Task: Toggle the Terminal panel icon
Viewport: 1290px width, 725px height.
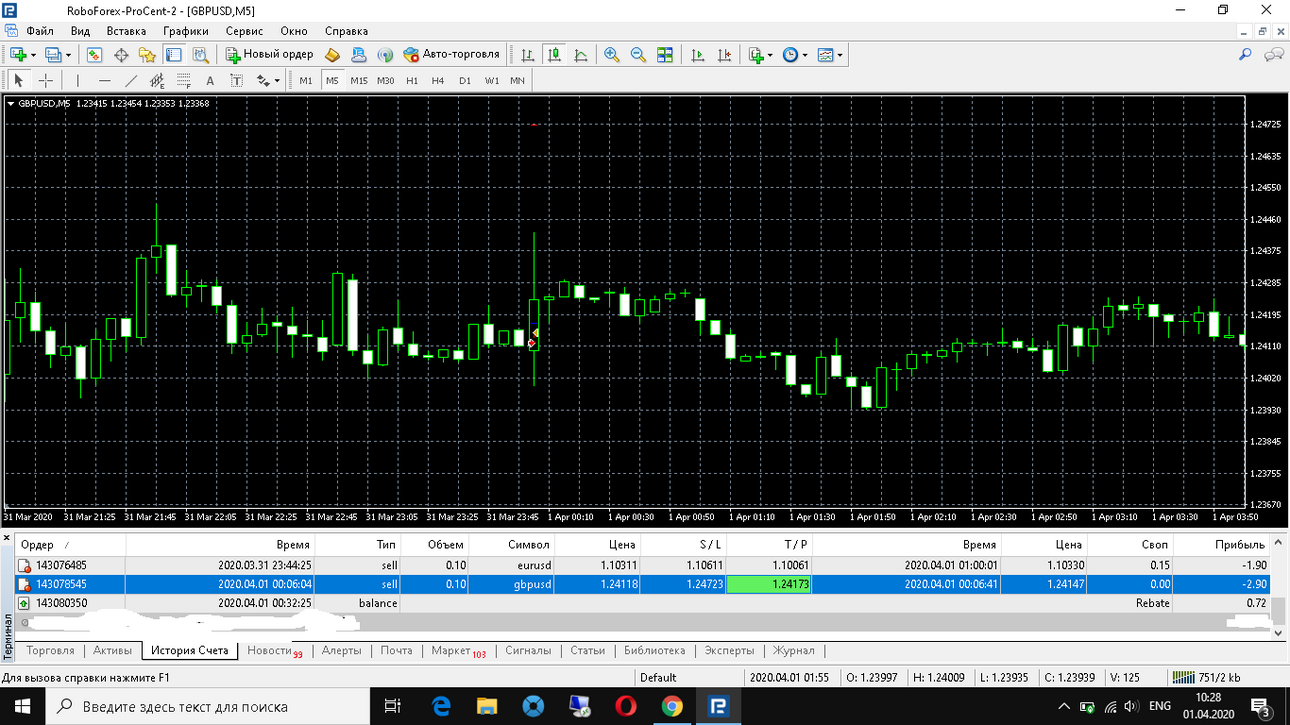Action: coord(173,55)
